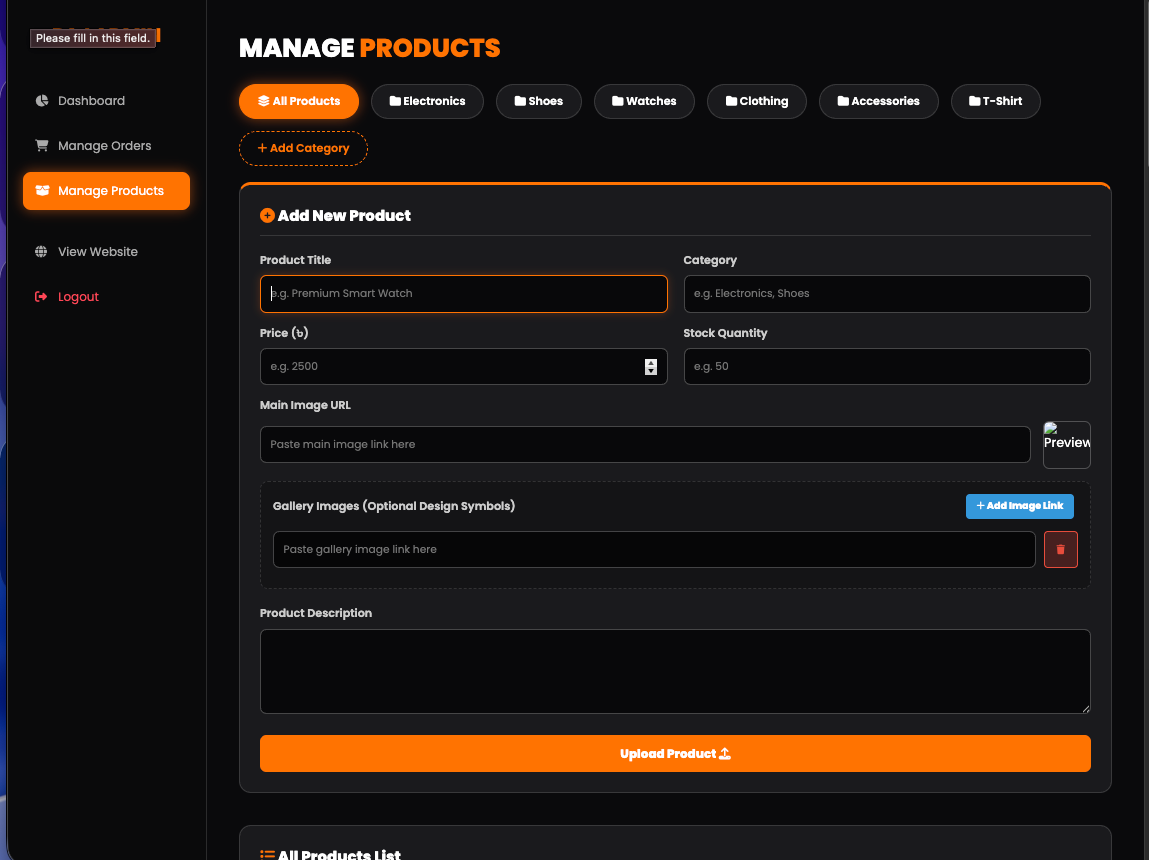Screen dimensions: 1149x860
Task: Select Manage Products sidebar item
Action: [x=106, y=191]
